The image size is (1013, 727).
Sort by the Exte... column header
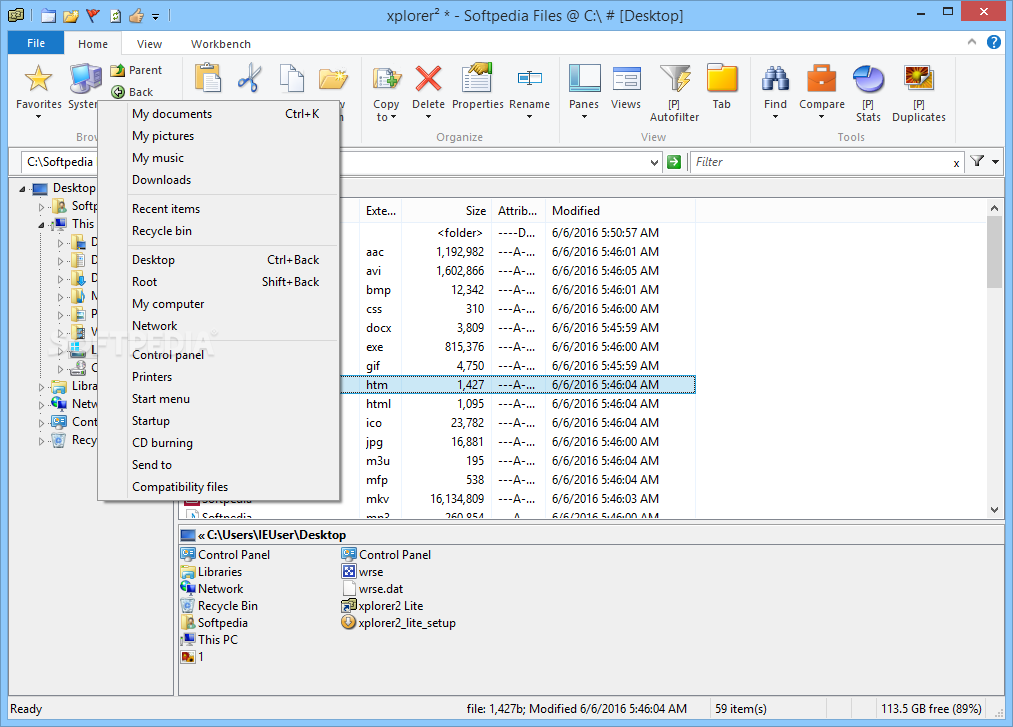[x=381, y=211]
